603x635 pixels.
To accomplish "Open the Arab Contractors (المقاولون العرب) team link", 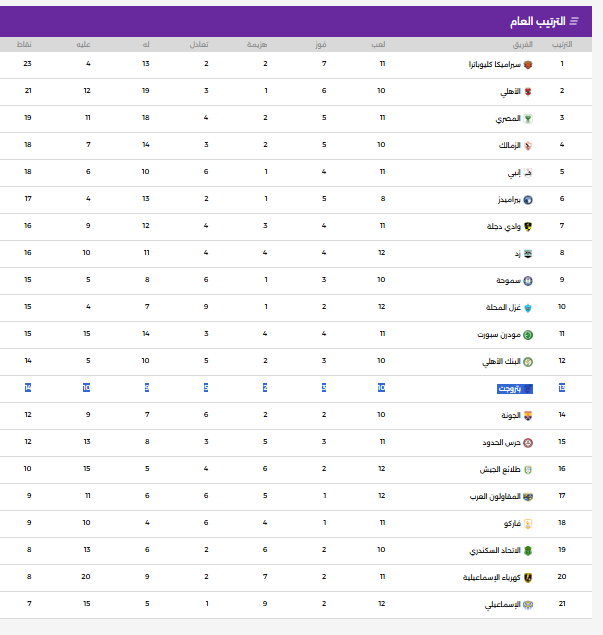I will [493, 497].
